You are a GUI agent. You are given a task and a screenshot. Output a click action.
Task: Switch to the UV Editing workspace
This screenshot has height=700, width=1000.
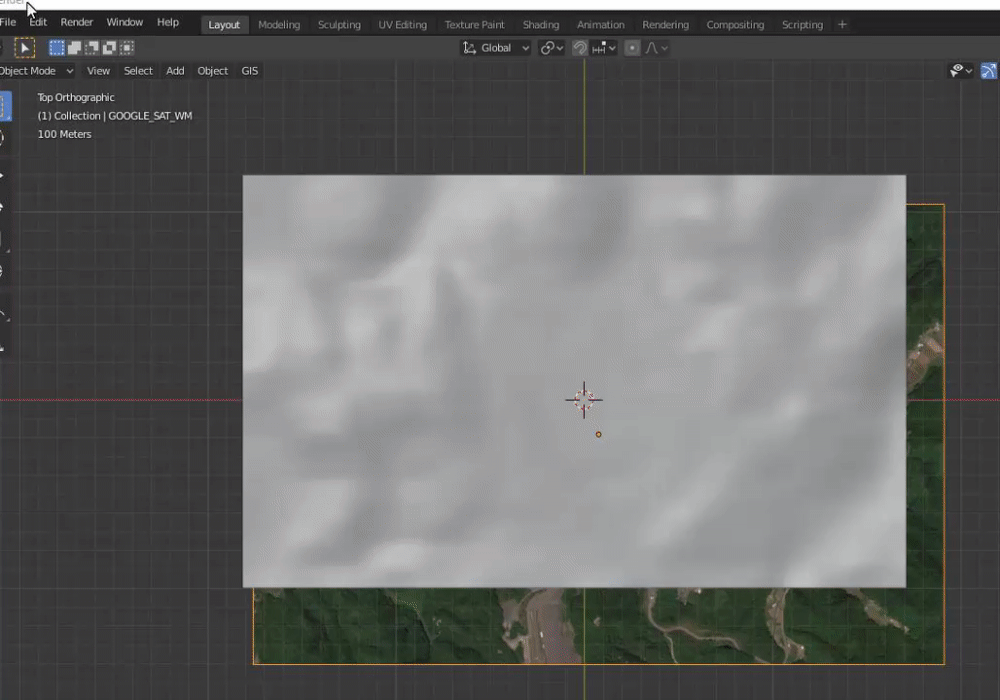click(x=402, y=25)
